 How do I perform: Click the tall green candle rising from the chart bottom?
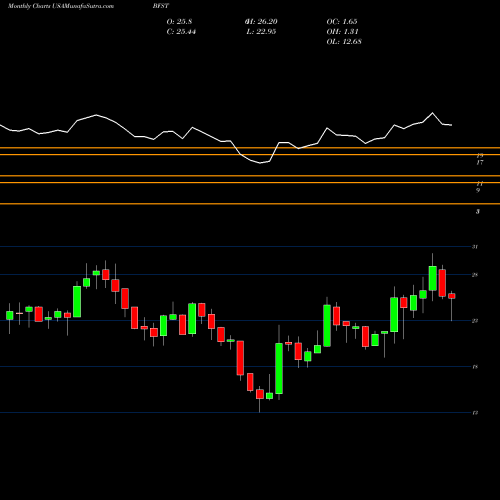pyautogui.click(x=279, y=368)
